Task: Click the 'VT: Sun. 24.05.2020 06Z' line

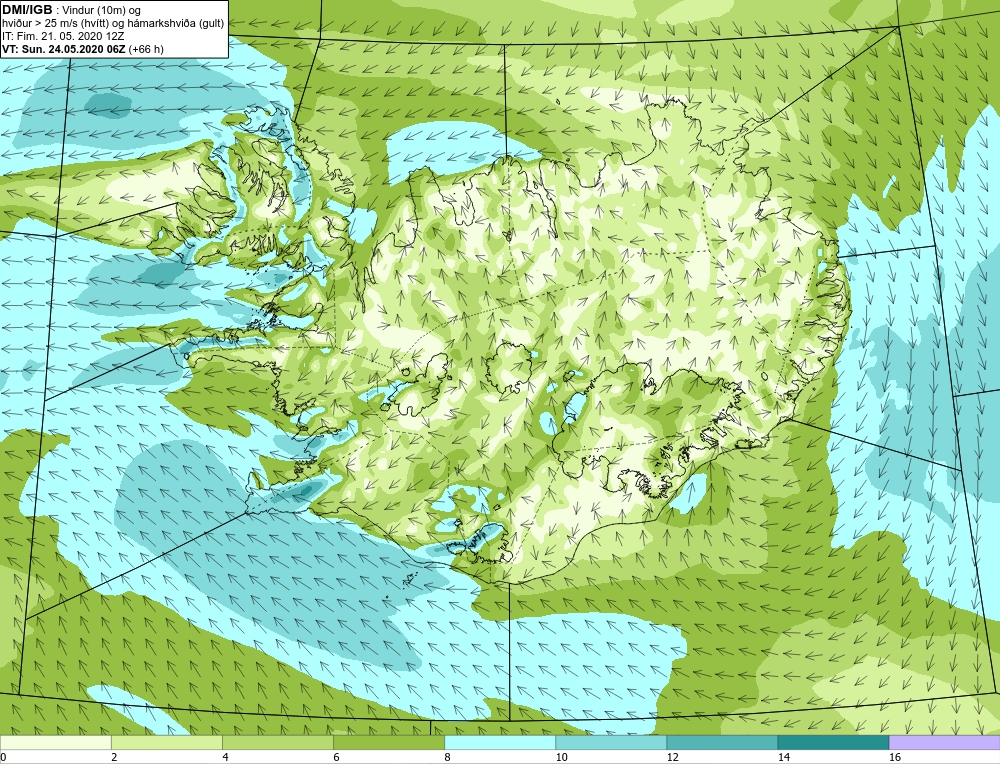Action: coord(64,49)
